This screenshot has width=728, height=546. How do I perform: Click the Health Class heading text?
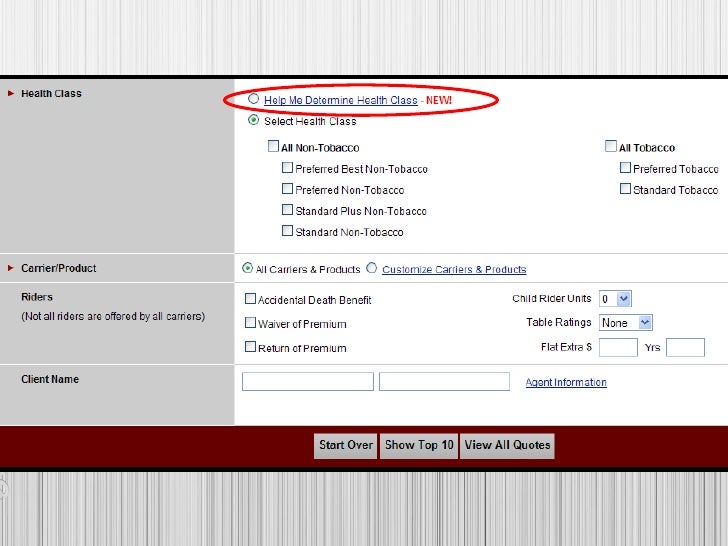pyautogui.click(x=51, y=93)
